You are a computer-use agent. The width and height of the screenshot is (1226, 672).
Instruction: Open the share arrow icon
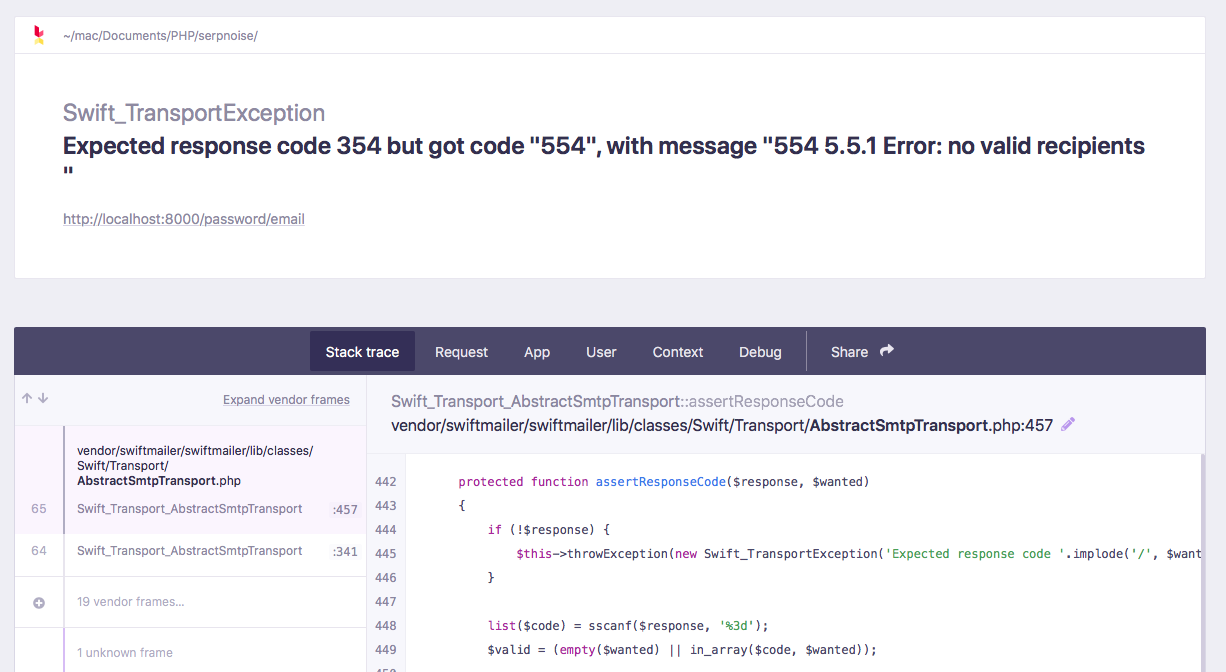point(887,351)
